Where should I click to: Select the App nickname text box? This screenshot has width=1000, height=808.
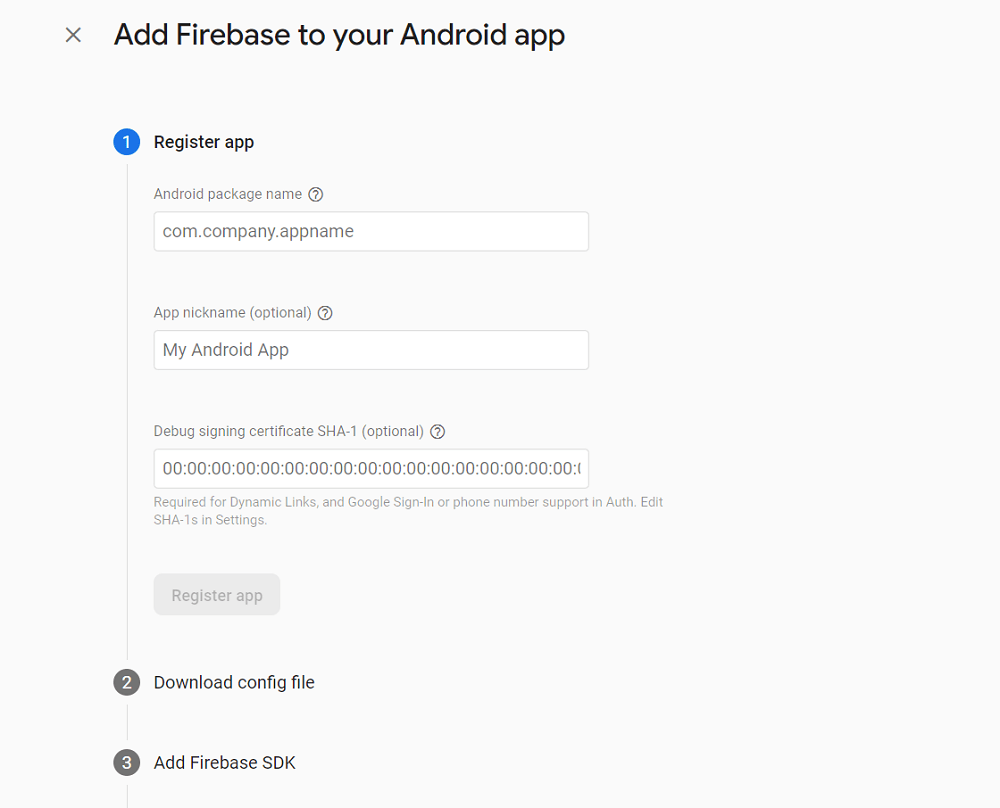(370, 350)
